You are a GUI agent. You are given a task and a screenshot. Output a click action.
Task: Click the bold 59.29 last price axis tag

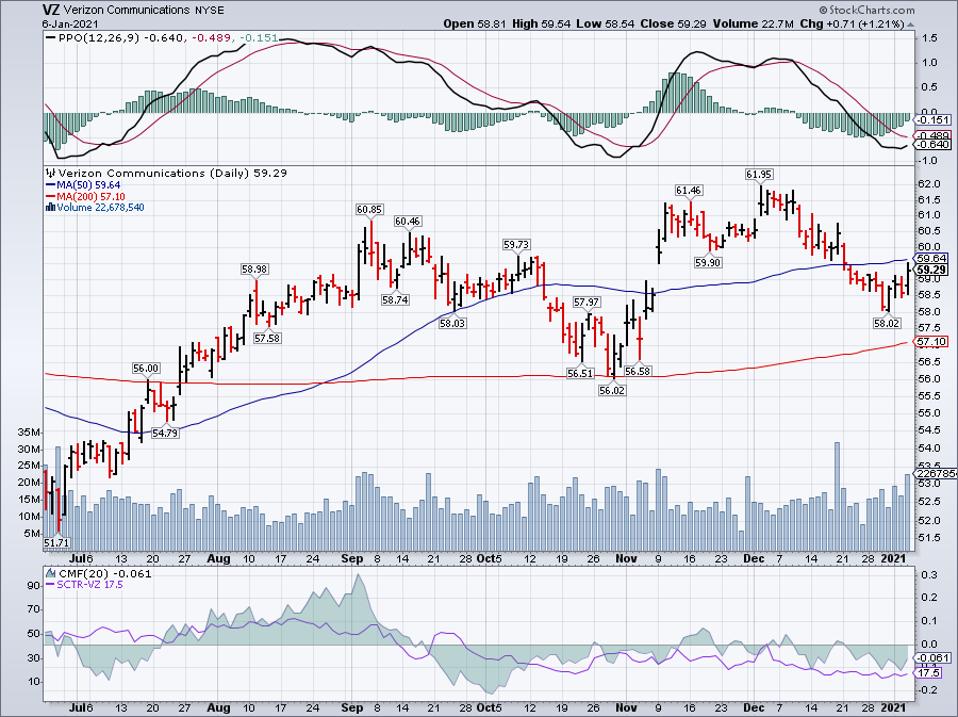point(932,270)
